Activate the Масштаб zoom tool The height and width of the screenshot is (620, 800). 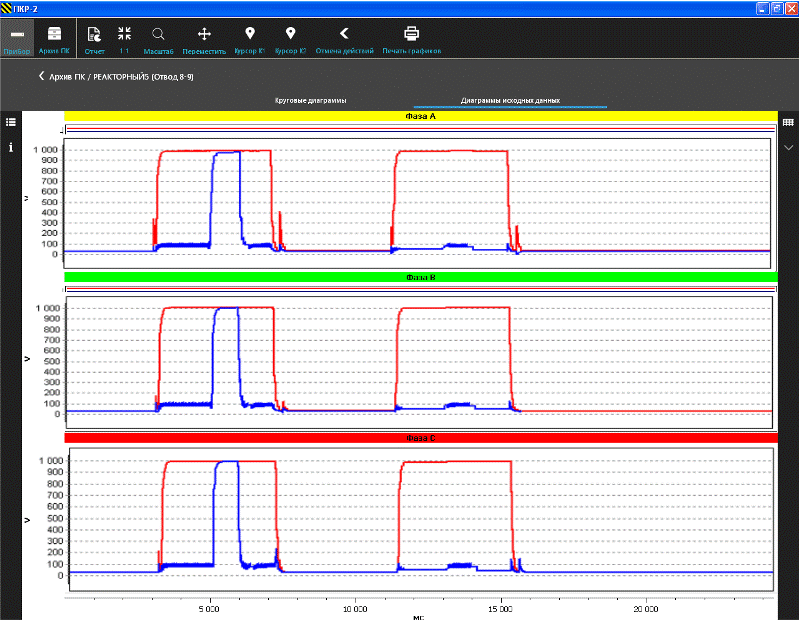click(x=158, y=40)
